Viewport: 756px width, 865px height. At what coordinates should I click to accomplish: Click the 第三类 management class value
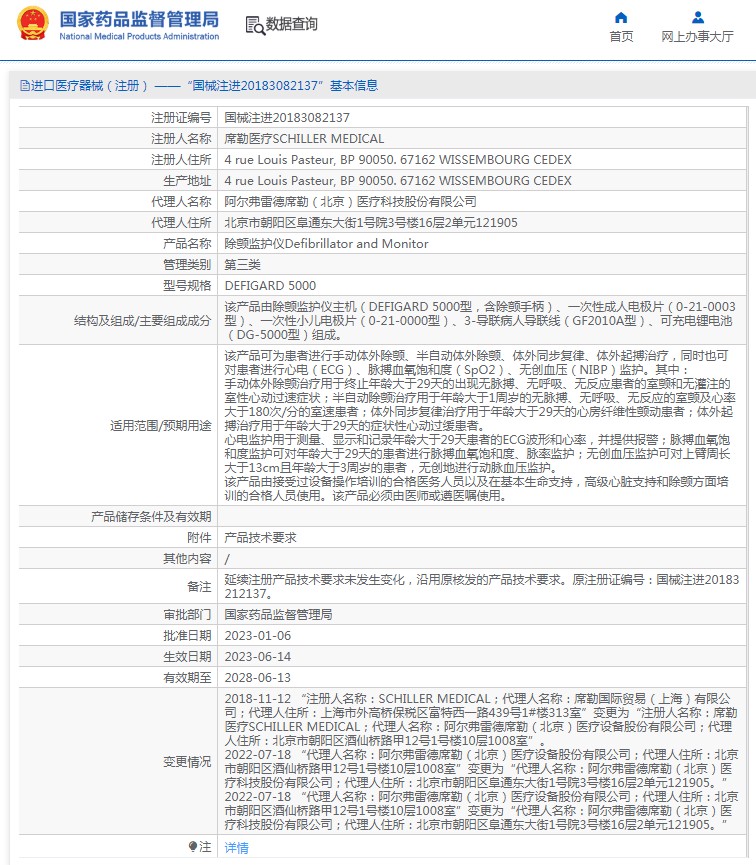(242, 264)
